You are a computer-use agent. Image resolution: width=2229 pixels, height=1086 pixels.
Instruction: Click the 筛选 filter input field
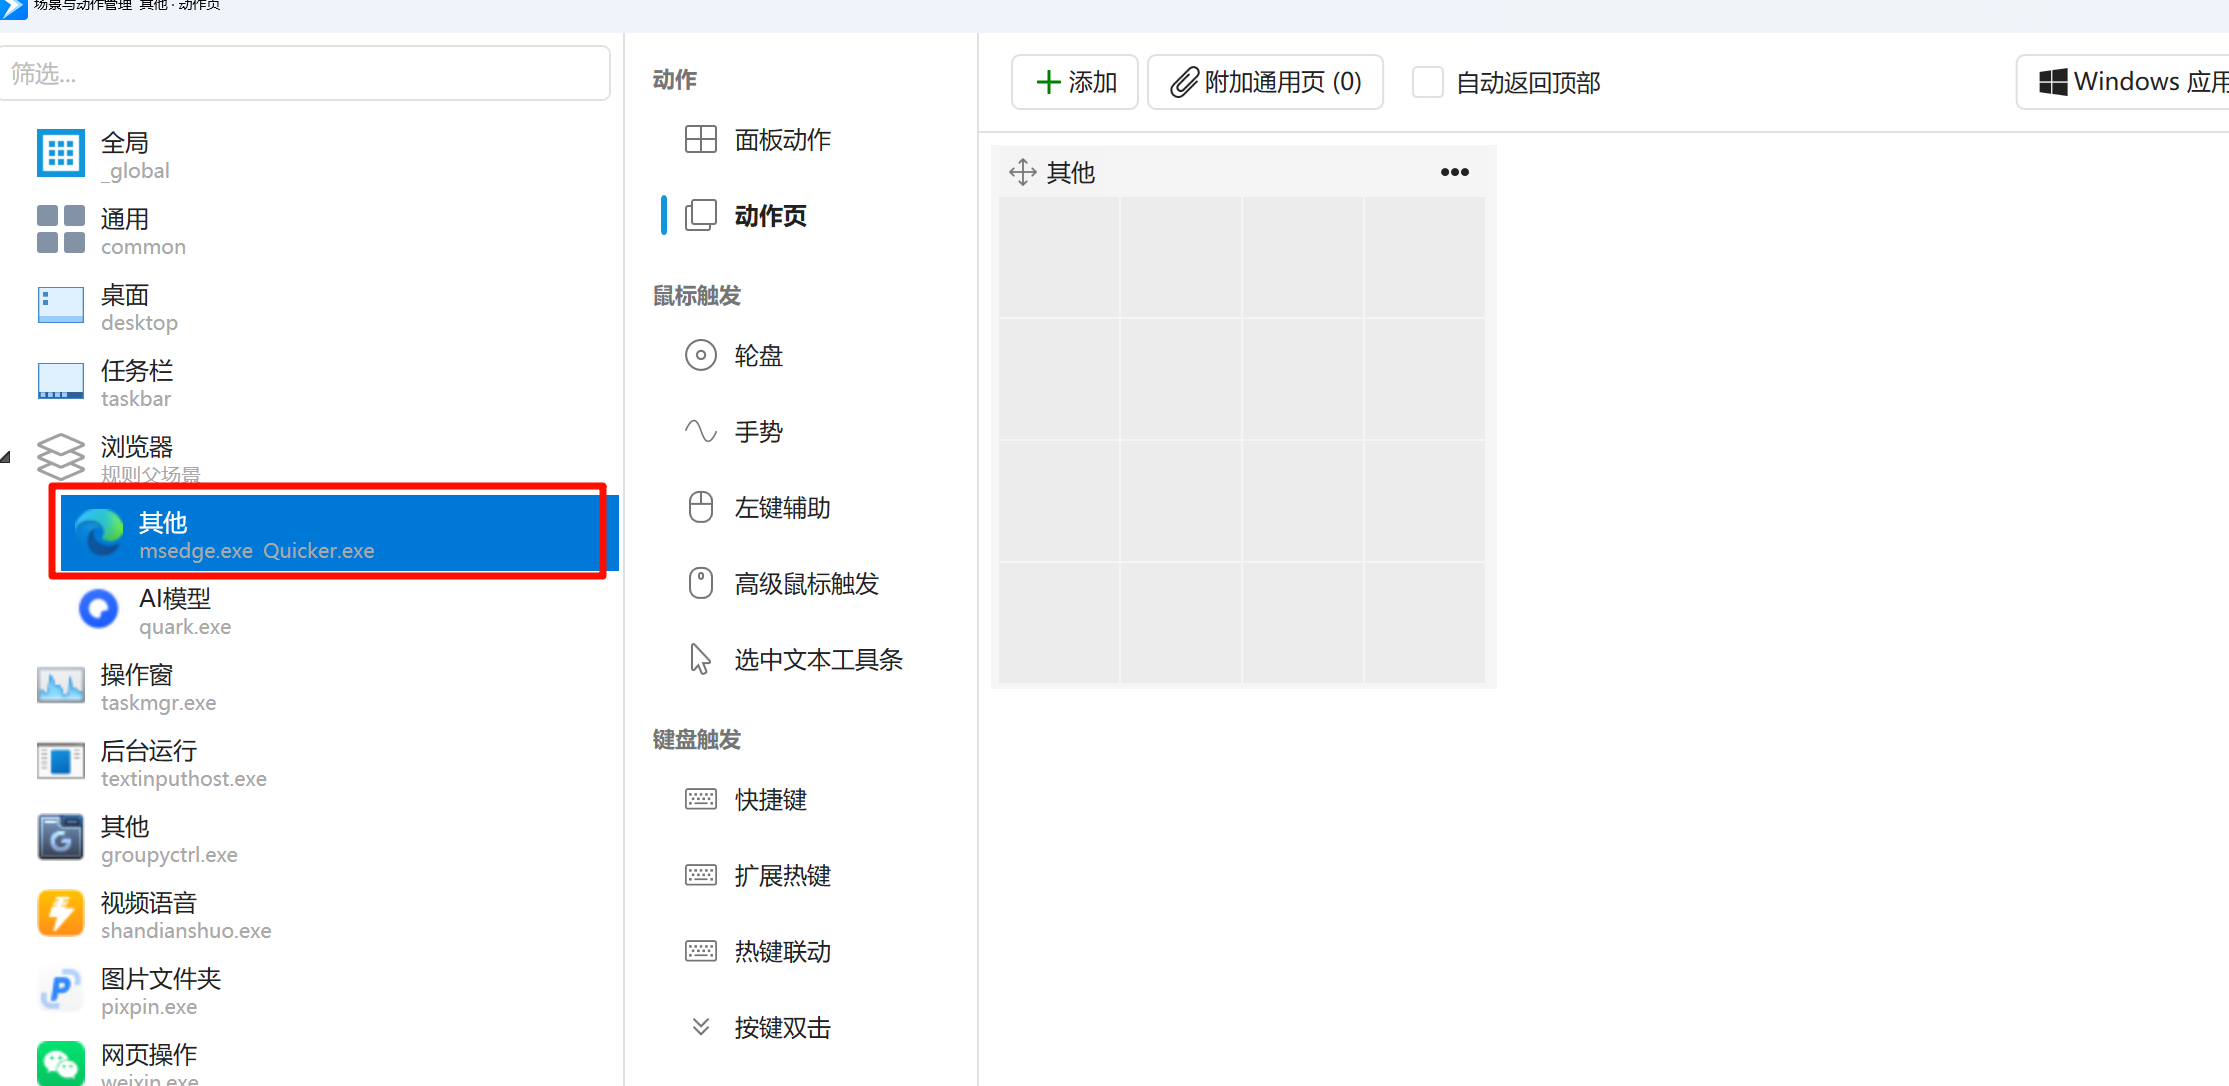[x=304, y=73]
